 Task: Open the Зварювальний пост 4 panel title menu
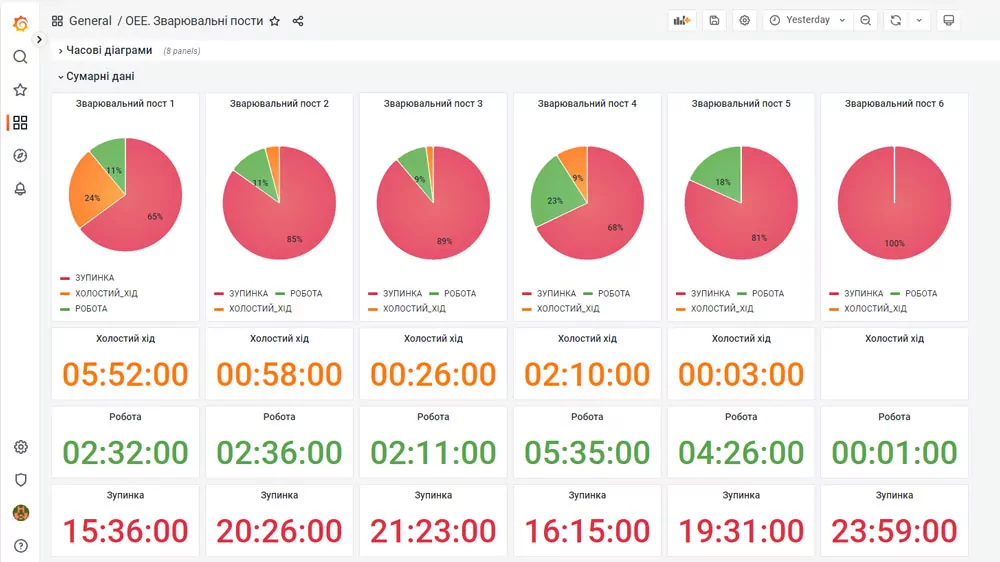pyautogui.click(x=587, y=103)
